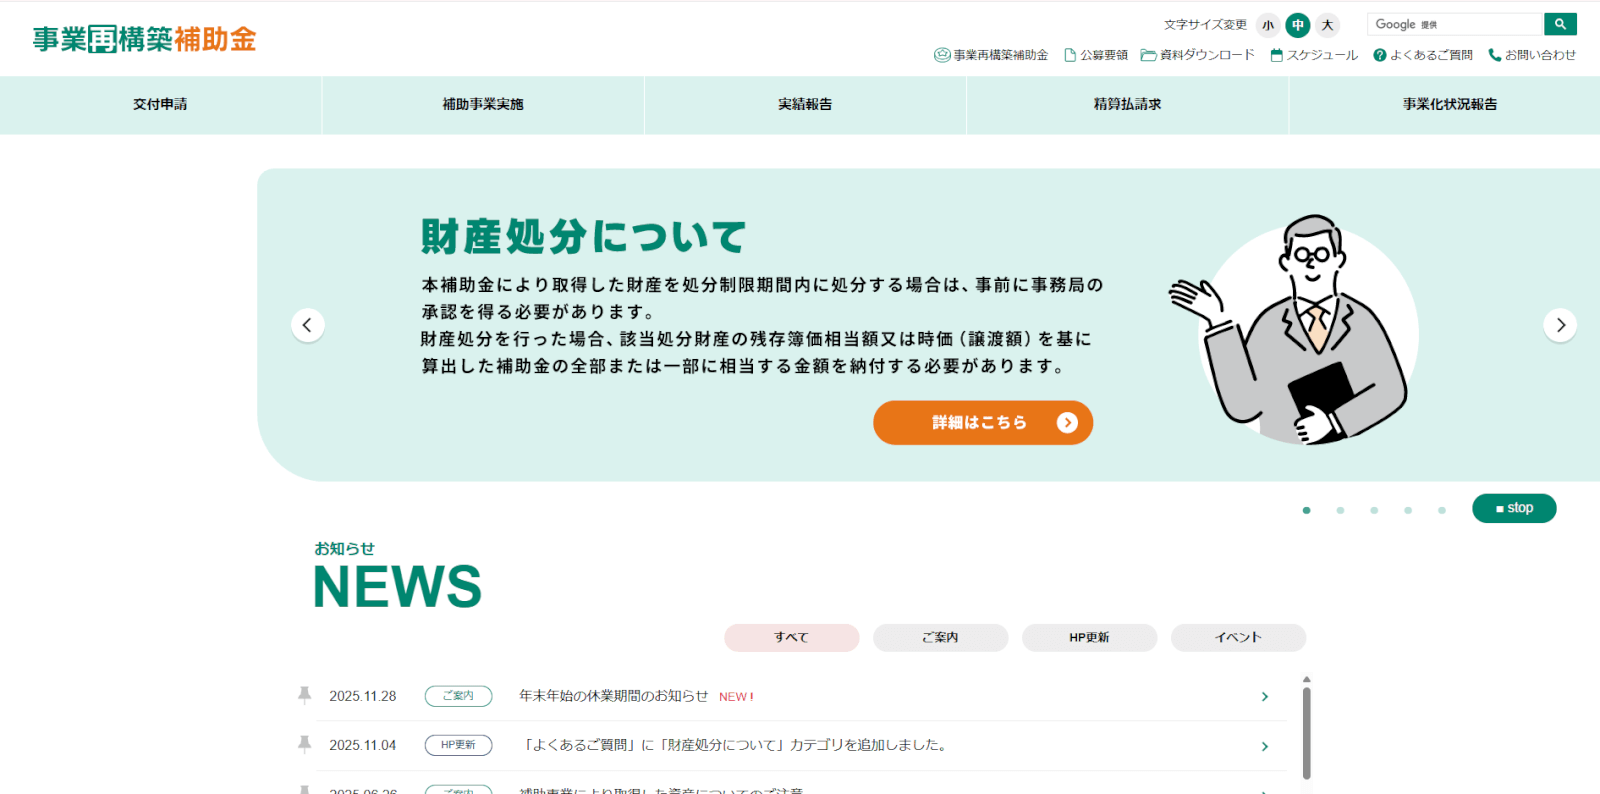This screenshot has width=1600, height=794.
Task: Select the すべて news filter tab
Action: click(x=792, y=637)
